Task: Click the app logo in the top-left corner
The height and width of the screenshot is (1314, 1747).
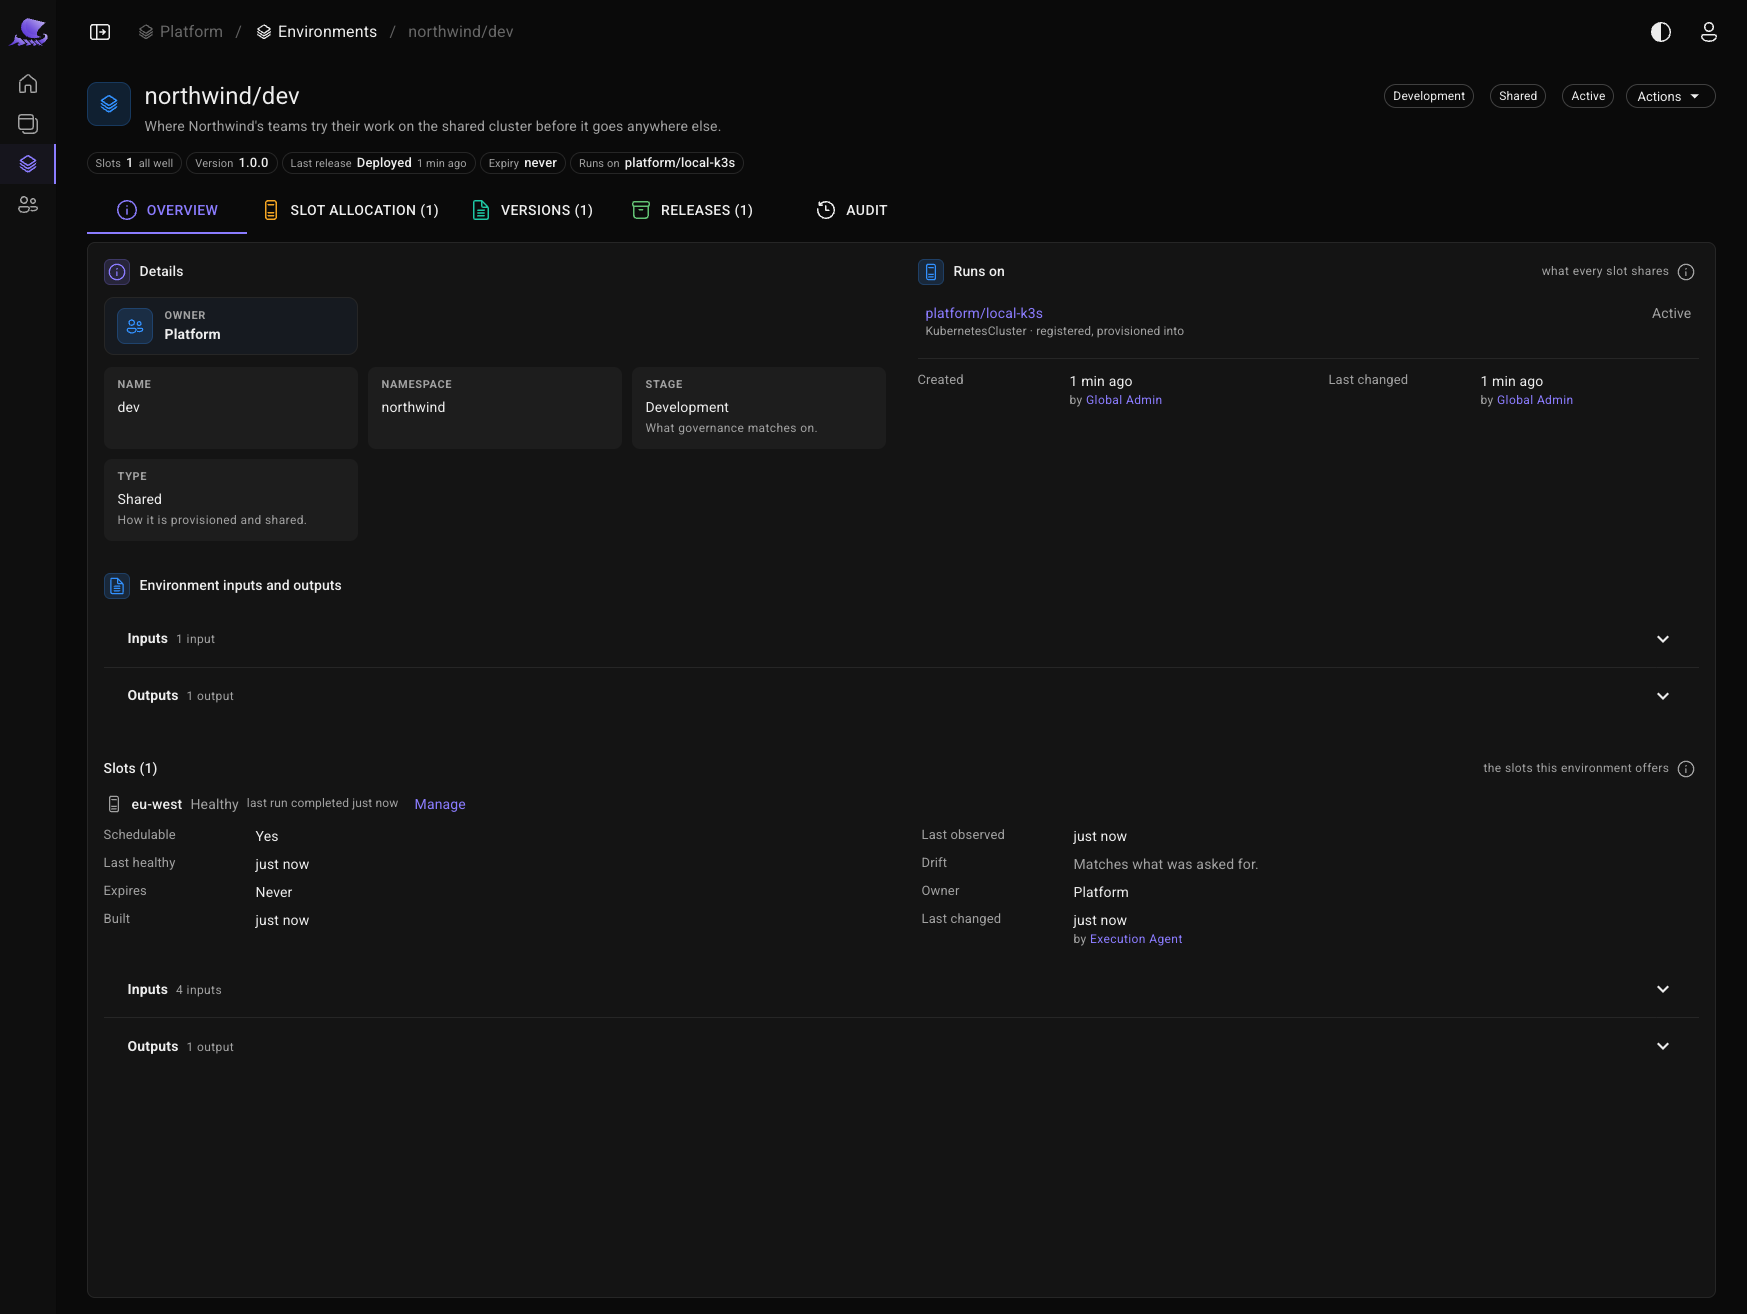Action: click(29, 32)
